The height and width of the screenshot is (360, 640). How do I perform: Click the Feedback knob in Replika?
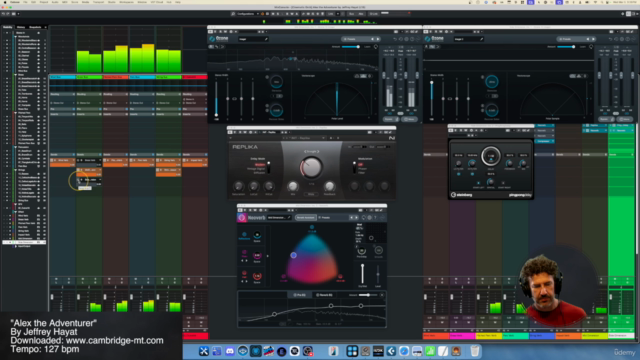(329, 187)
